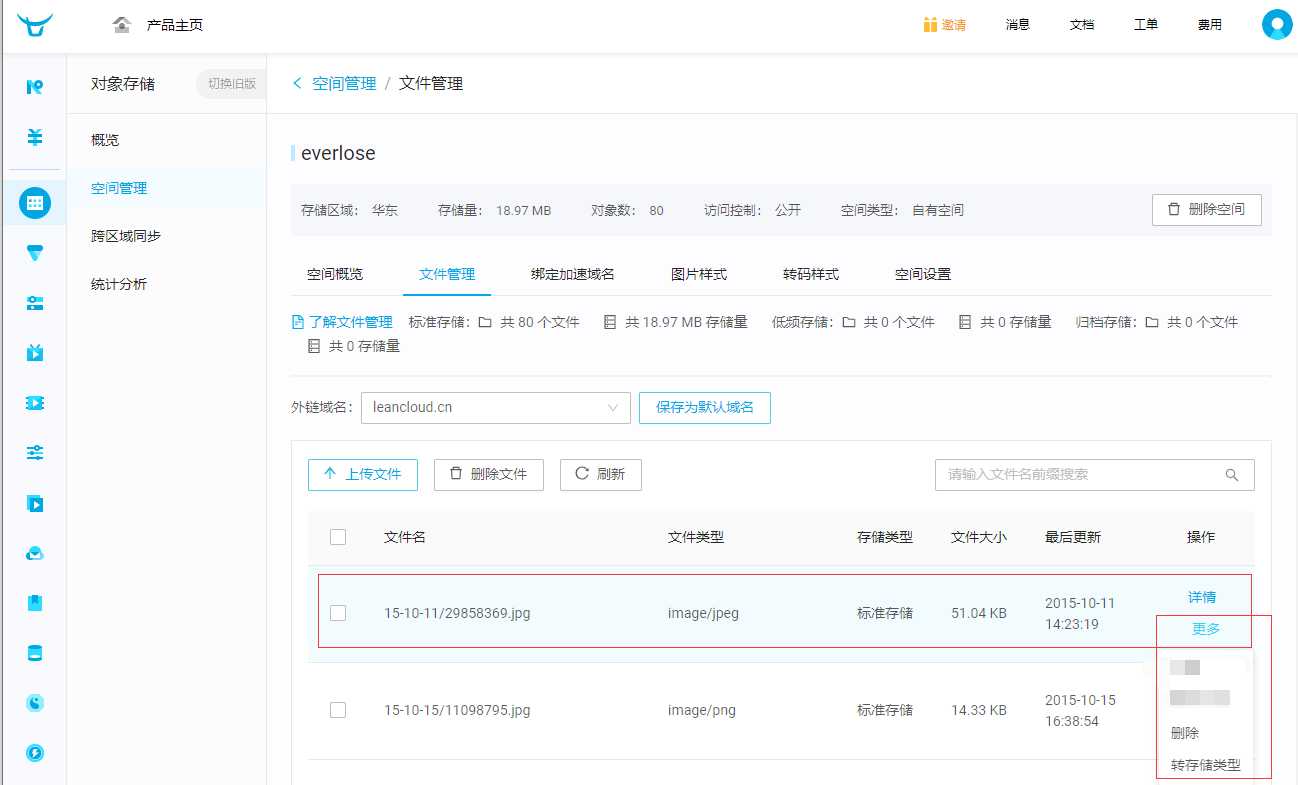The image size is (1298, 785).
Task: Focus the file name prefix search field
Action: [1094, 475]
